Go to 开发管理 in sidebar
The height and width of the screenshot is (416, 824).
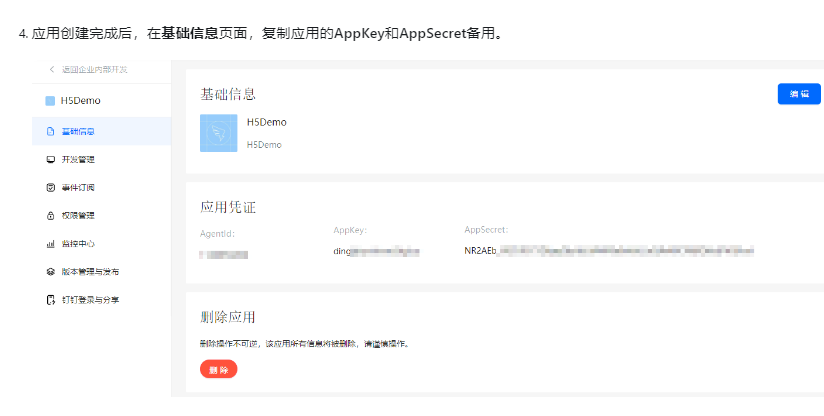(78, 160)
